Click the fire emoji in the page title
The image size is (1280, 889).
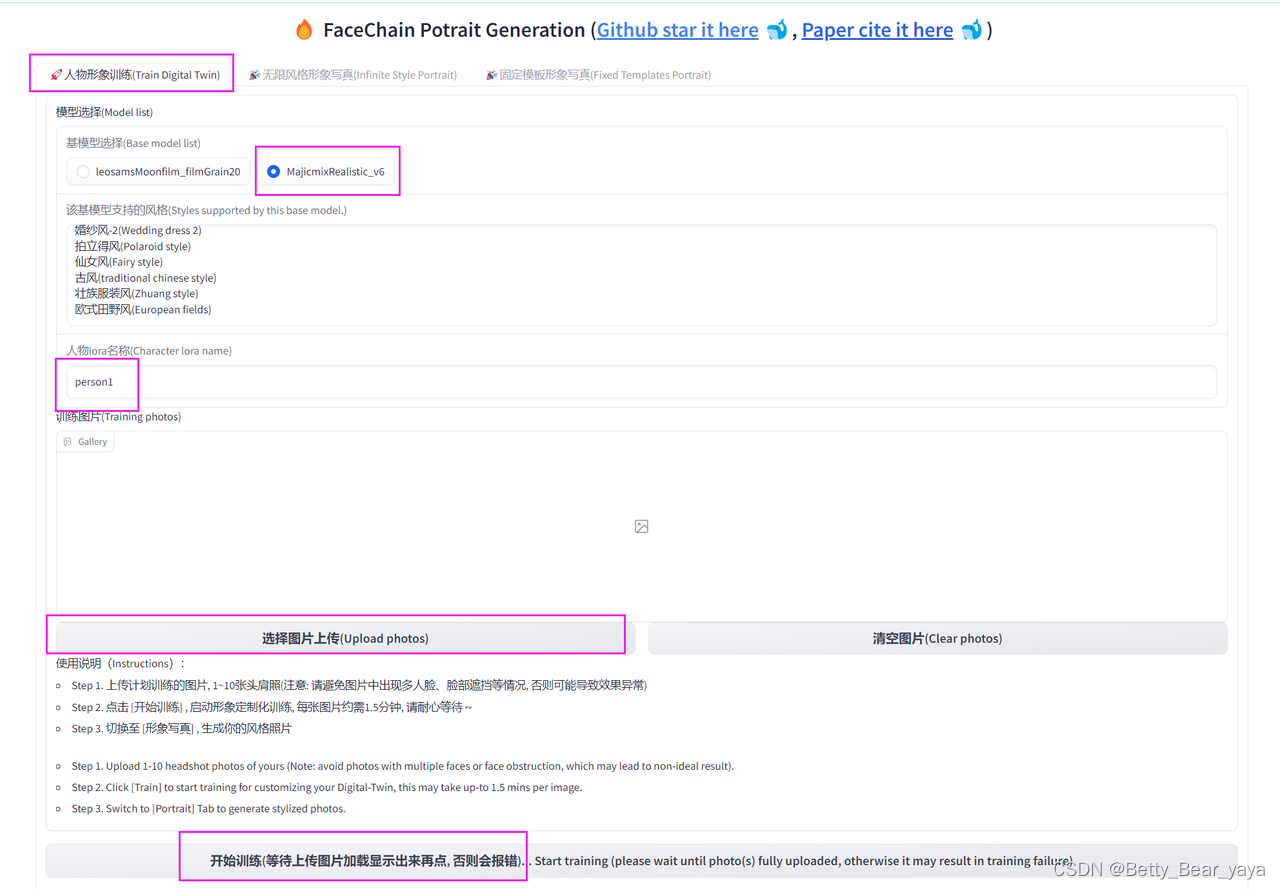303,29
